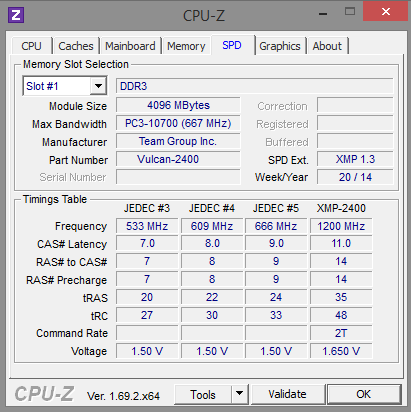Go to the About tab

tap(327, 46)
